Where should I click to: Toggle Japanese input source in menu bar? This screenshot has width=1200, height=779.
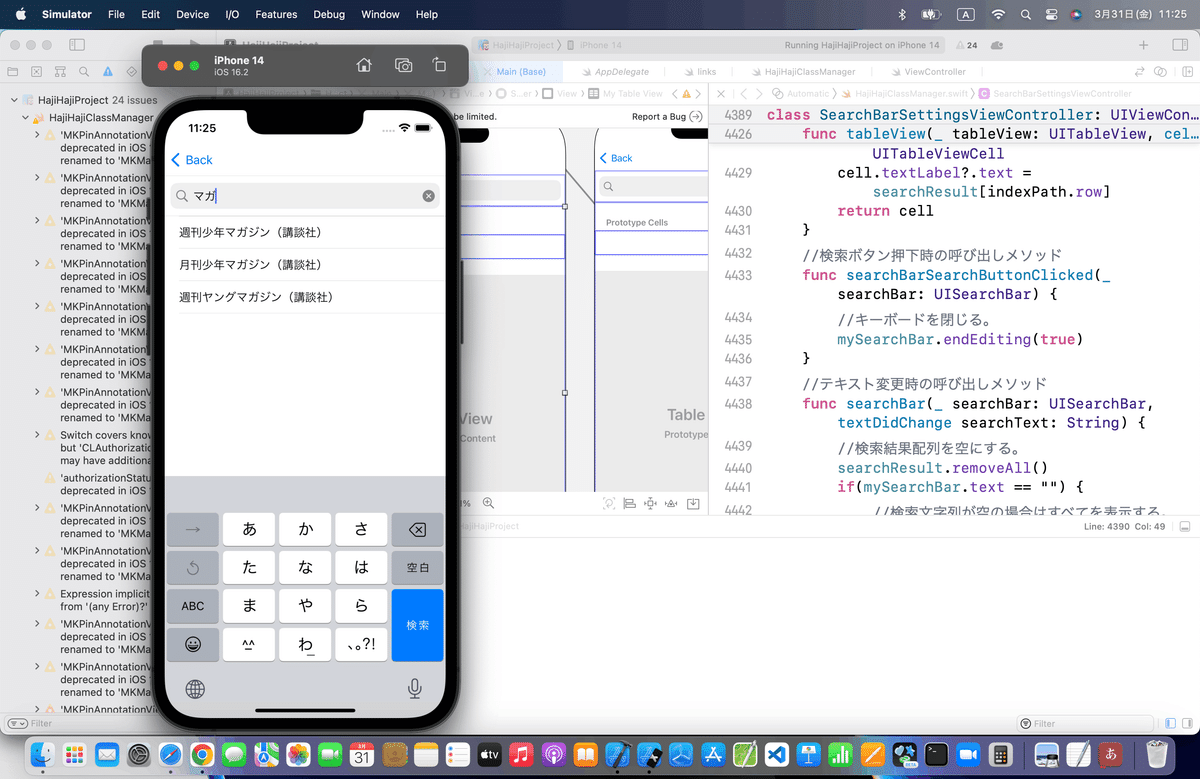coord(966,15)
